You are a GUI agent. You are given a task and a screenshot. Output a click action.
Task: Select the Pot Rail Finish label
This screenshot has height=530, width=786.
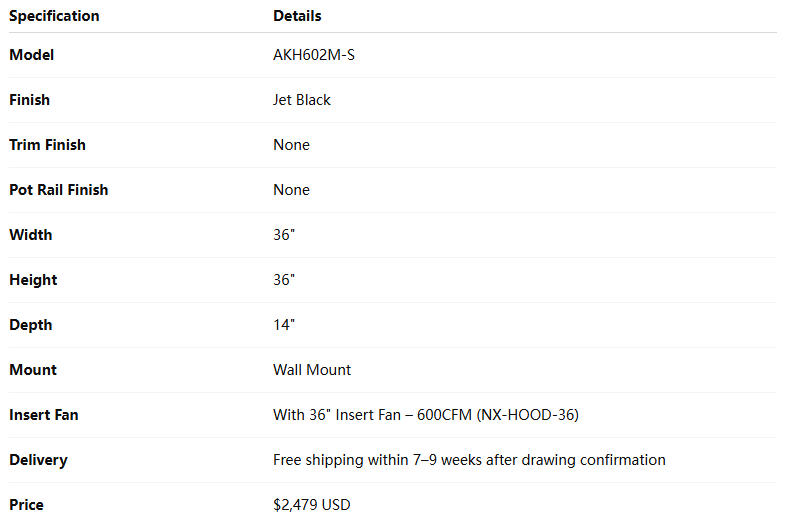pyautogui.click(x=58, y=190)
